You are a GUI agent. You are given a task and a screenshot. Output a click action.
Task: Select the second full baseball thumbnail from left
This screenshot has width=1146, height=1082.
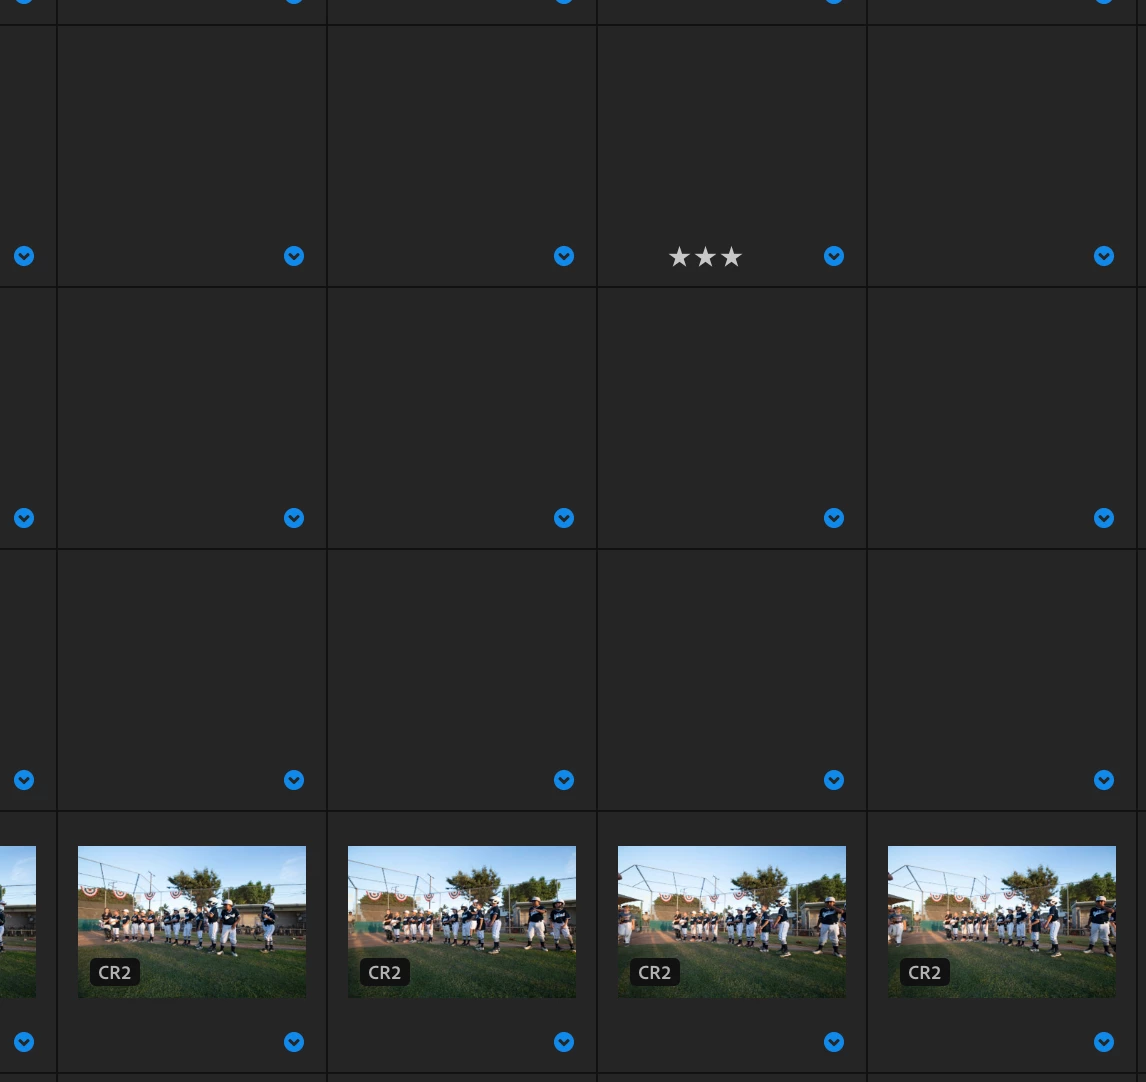click(x=462, y=921)
